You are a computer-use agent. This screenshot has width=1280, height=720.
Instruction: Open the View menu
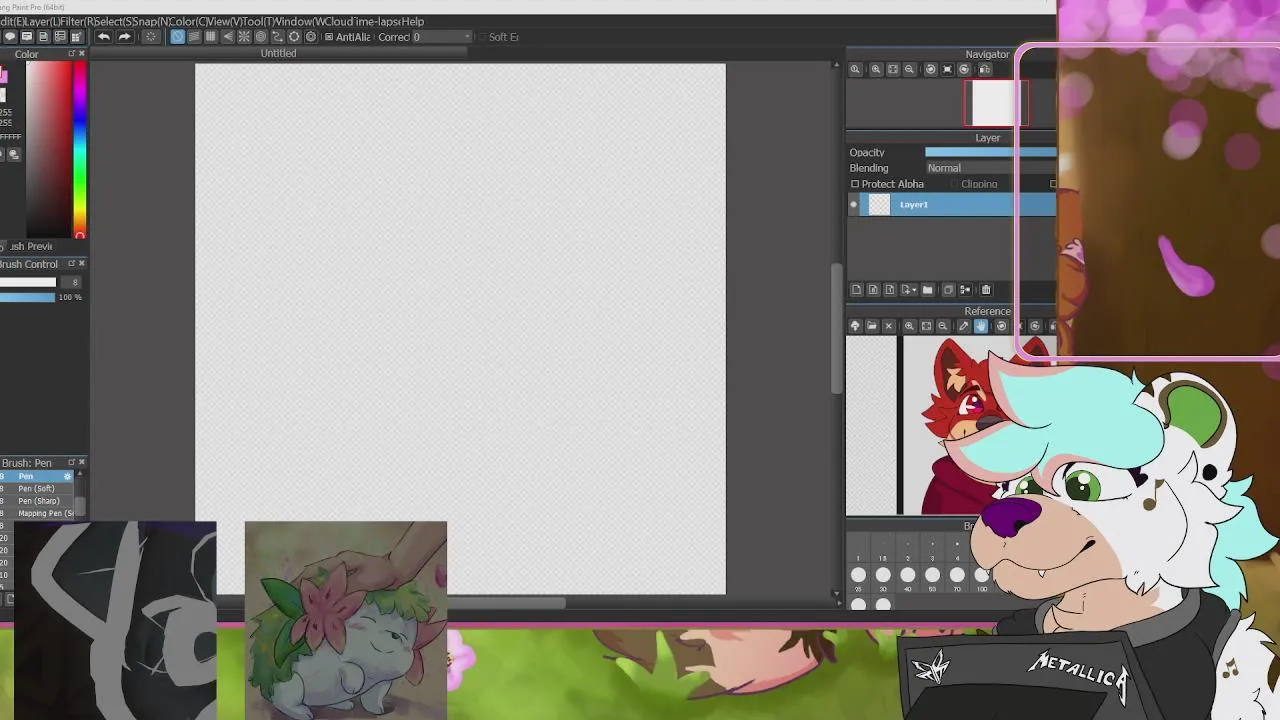click(x=226, y=21)
